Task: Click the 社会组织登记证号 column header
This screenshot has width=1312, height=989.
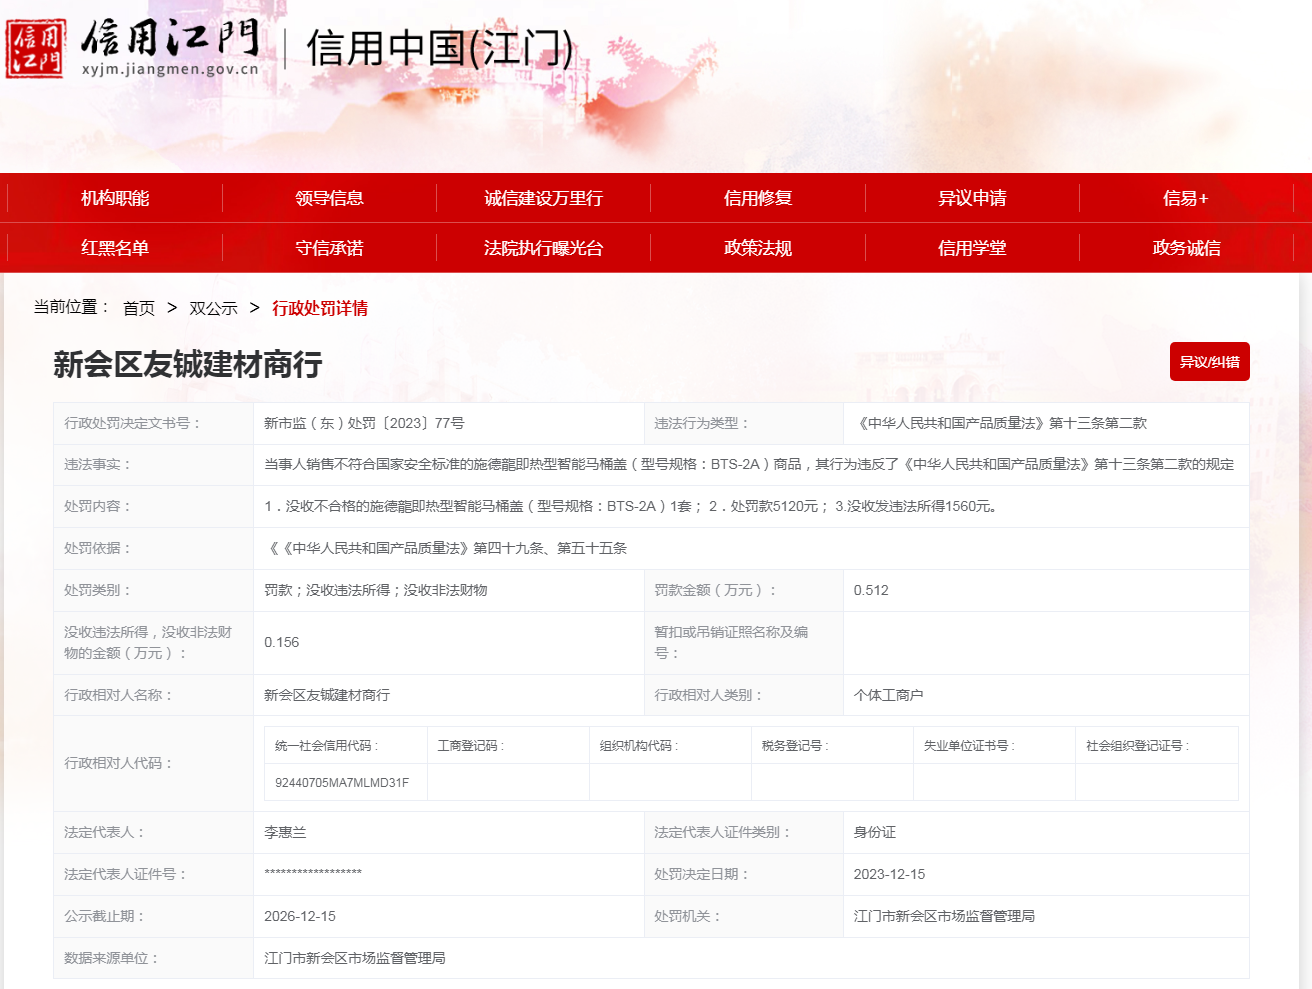Action: 1138,745
